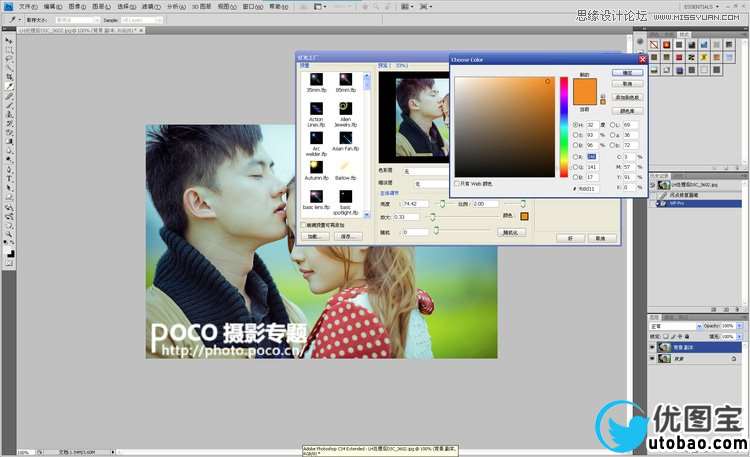The image size is (750, 457).
Task: Click the hex color field showing f68d11
Action: 588,189
